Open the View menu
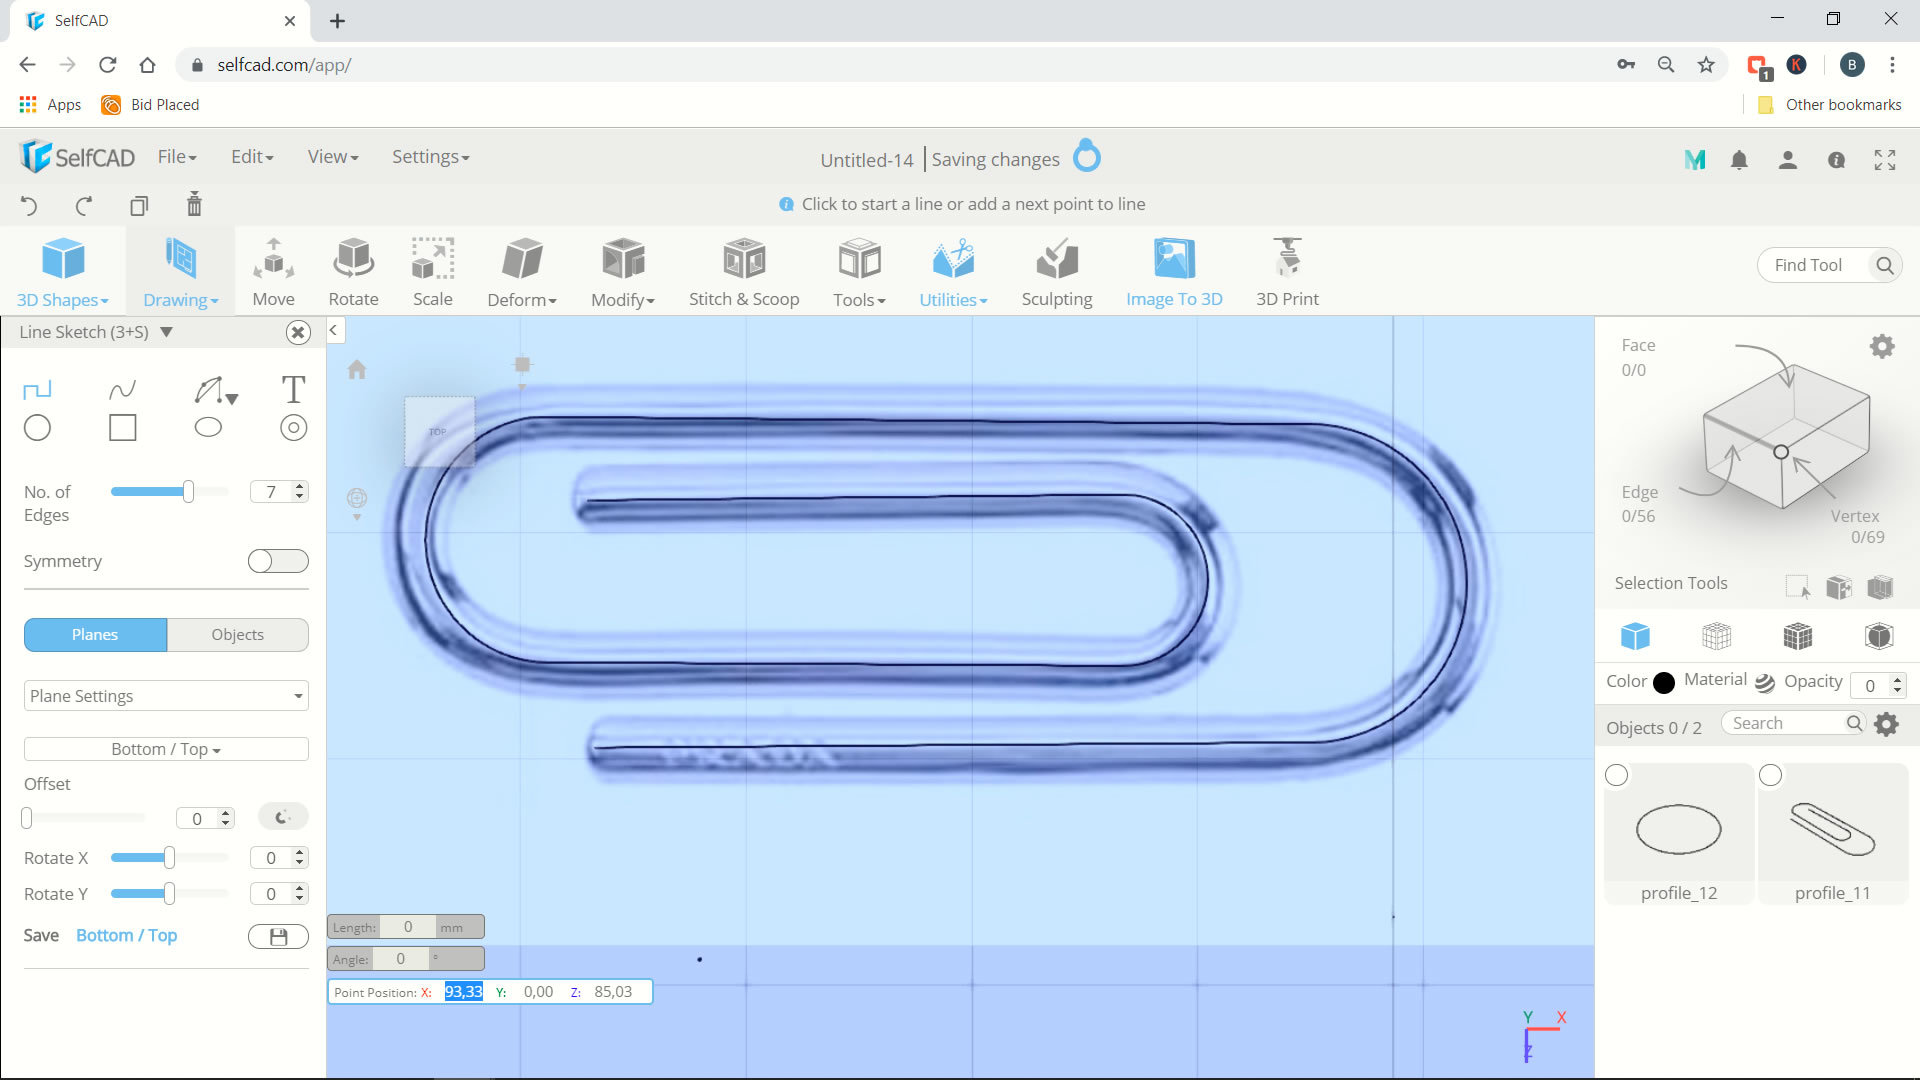Screen dimensions: 1920x1080 tap(332, 156)
